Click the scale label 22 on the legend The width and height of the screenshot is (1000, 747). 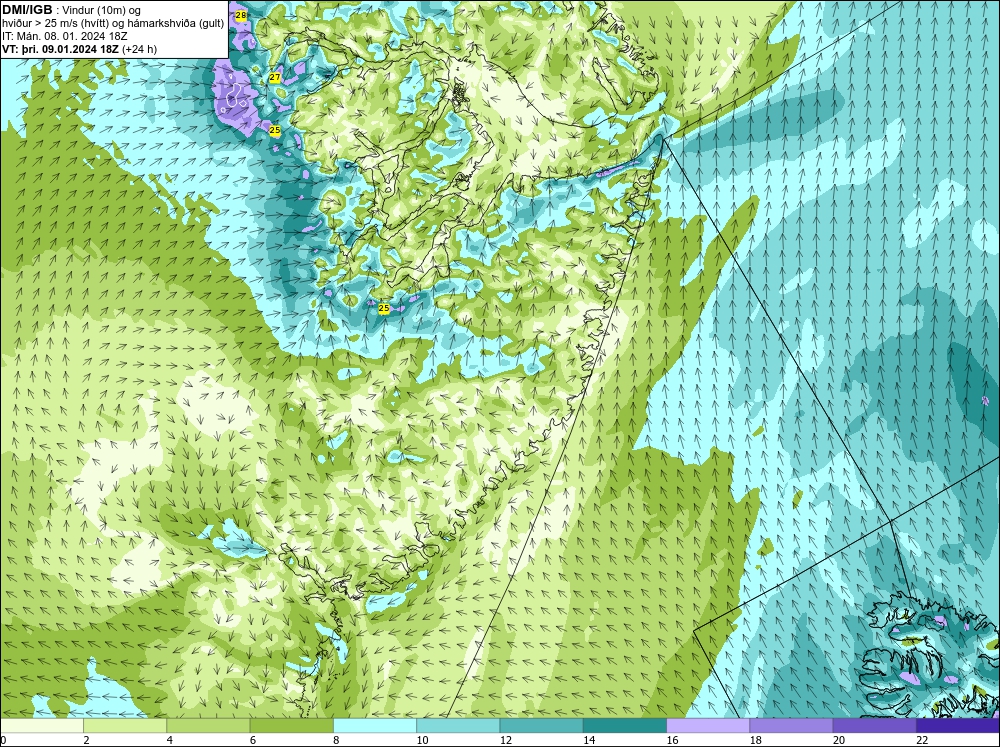[922, 740]
